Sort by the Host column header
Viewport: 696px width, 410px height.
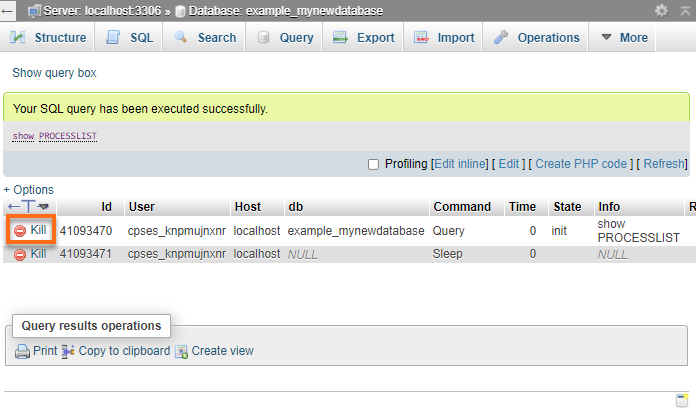click(x=248, y=207)
